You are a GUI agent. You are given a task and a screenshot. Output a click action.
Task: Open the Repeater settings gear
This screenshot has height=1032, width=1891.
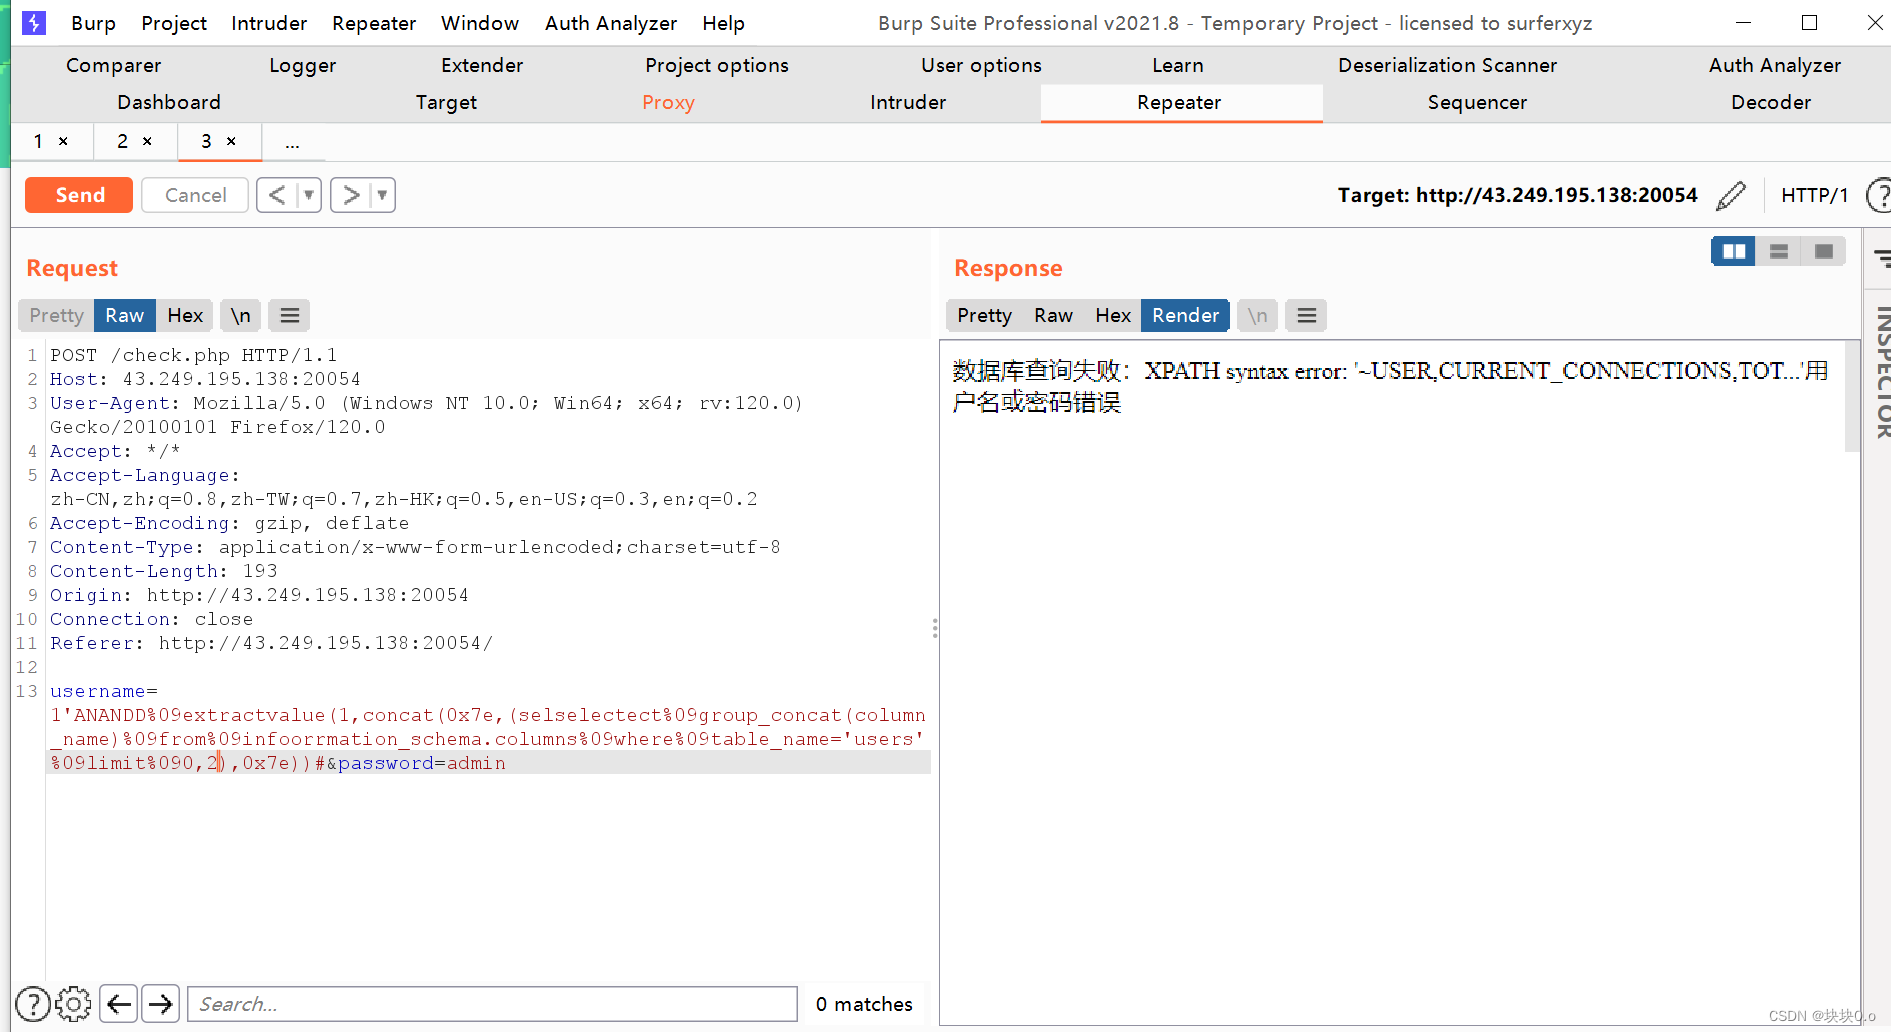(73, 1003)
